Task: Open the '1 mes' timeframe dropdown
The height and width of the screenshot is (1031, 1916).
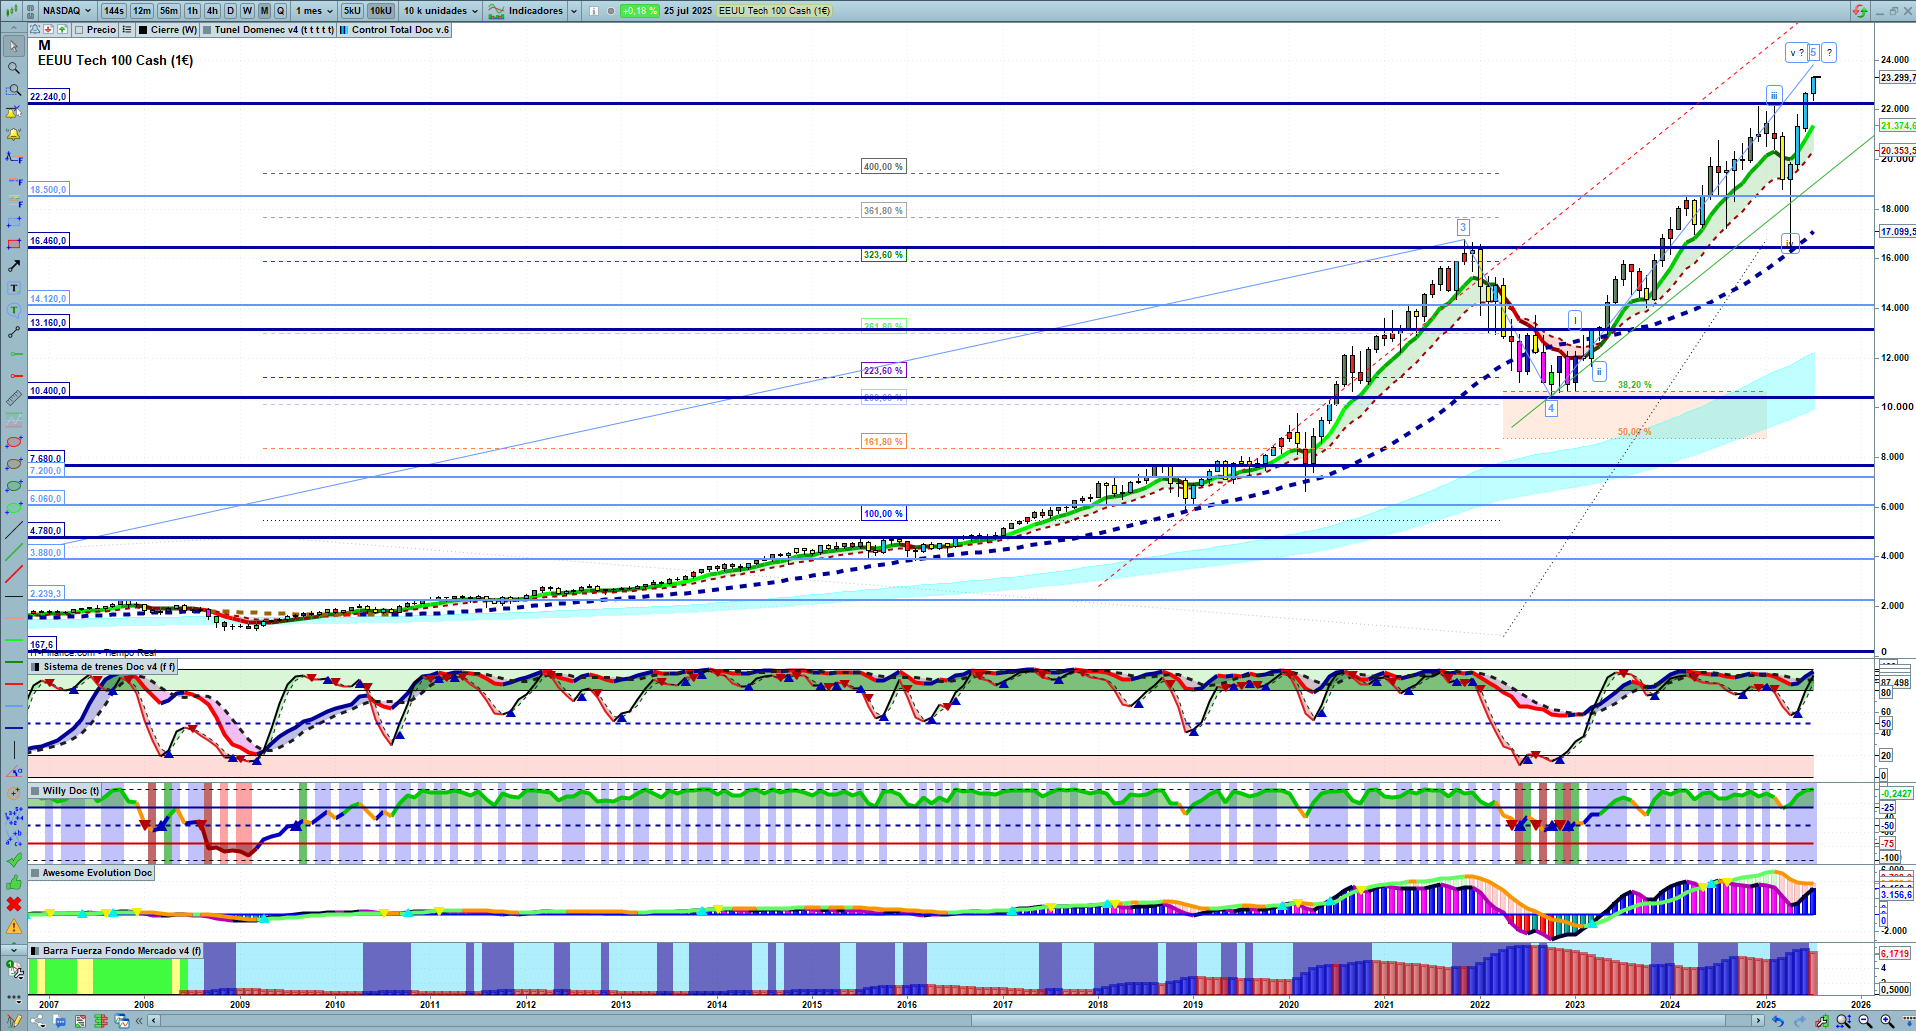Action: coord(314,11)
